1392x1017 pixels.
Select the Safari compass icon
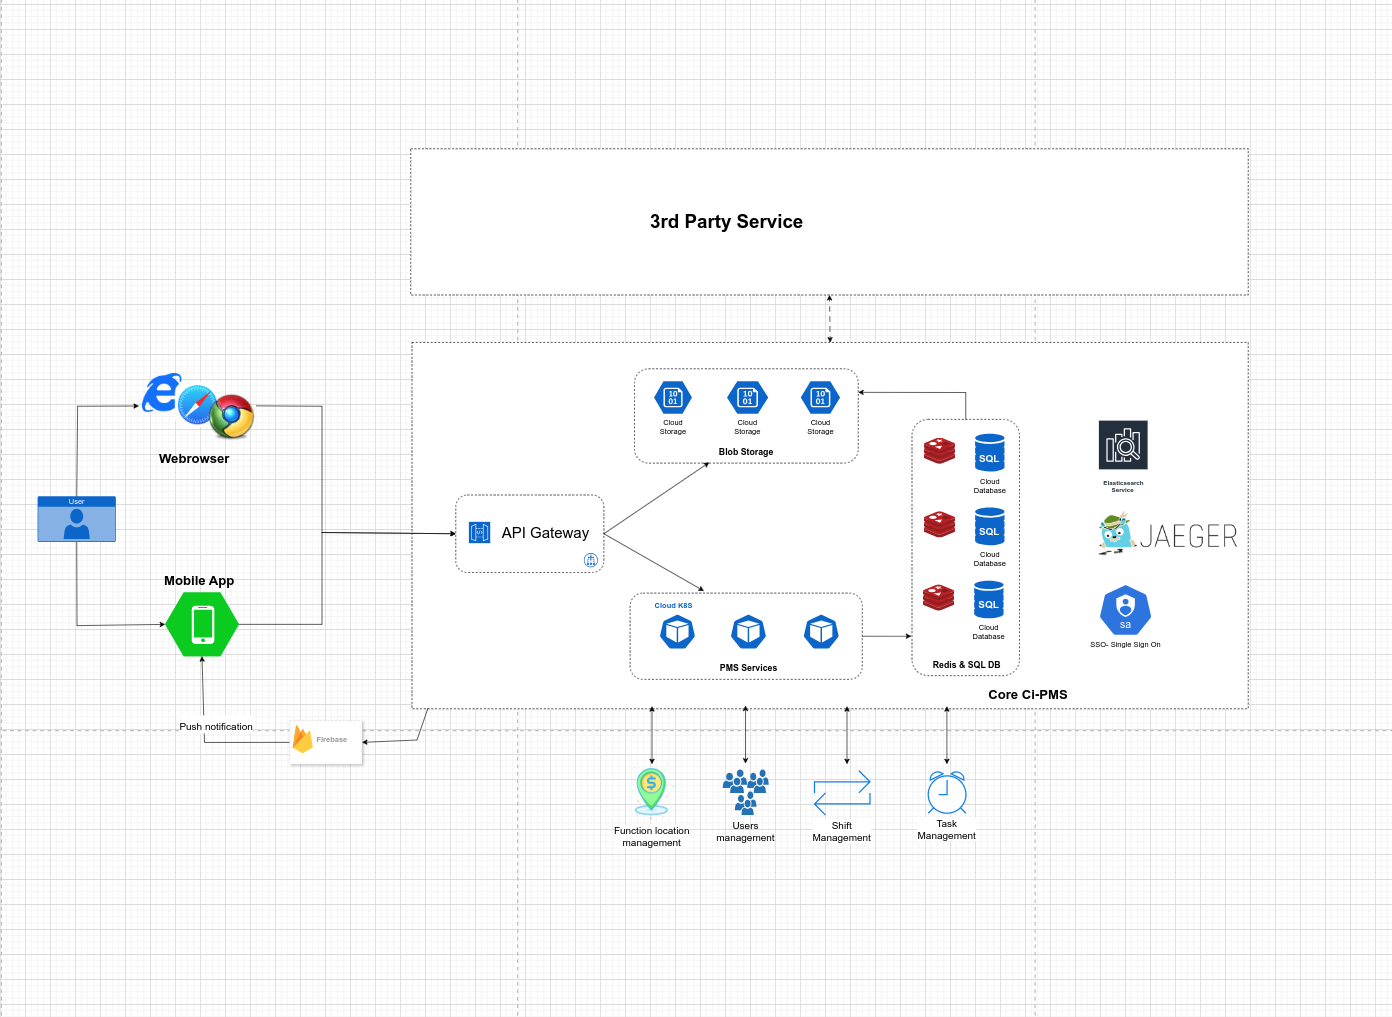click(x=197, y=405)
